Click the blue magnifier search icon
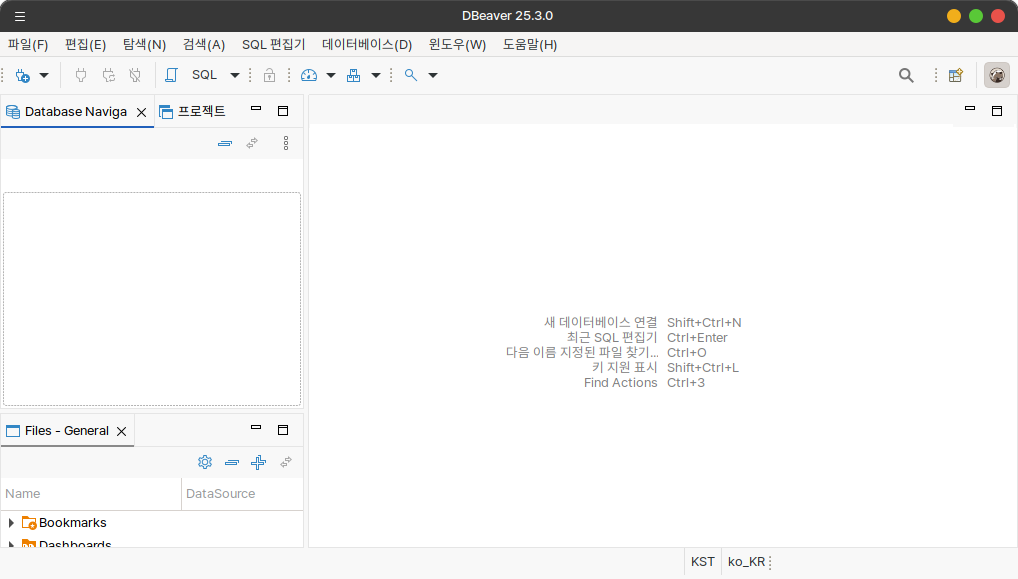Screen dimensions: 1018x579 [x=411, y=75]
